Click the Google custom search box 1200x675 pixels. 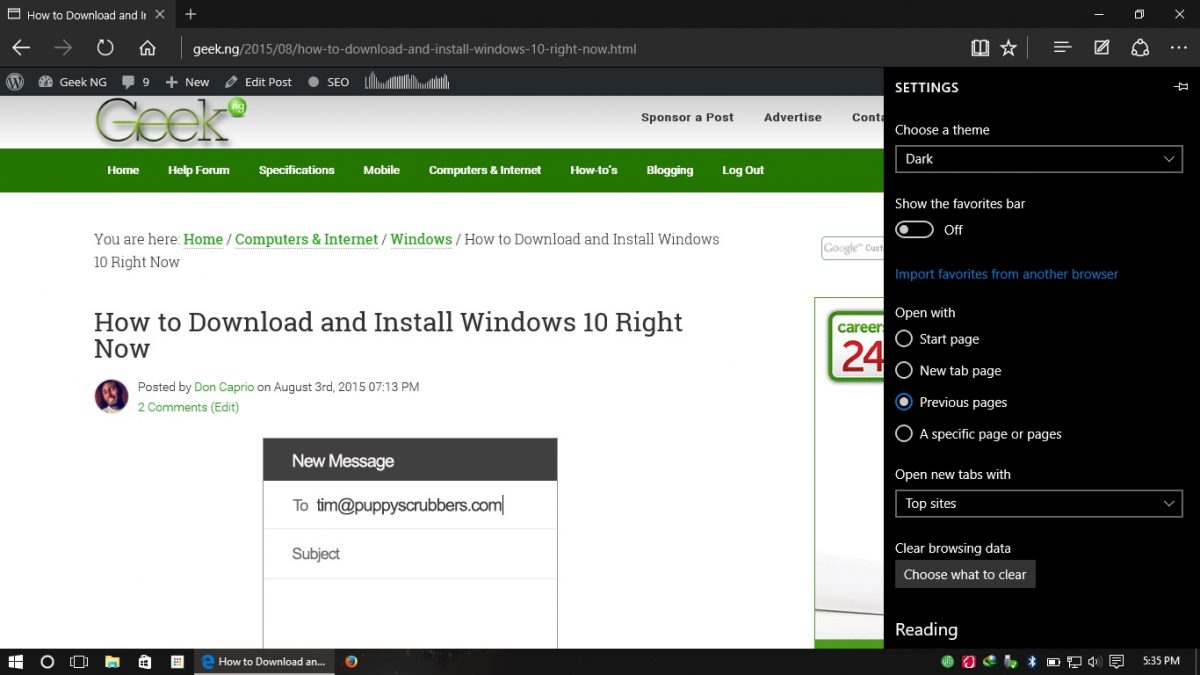click(x=852, y=248)
